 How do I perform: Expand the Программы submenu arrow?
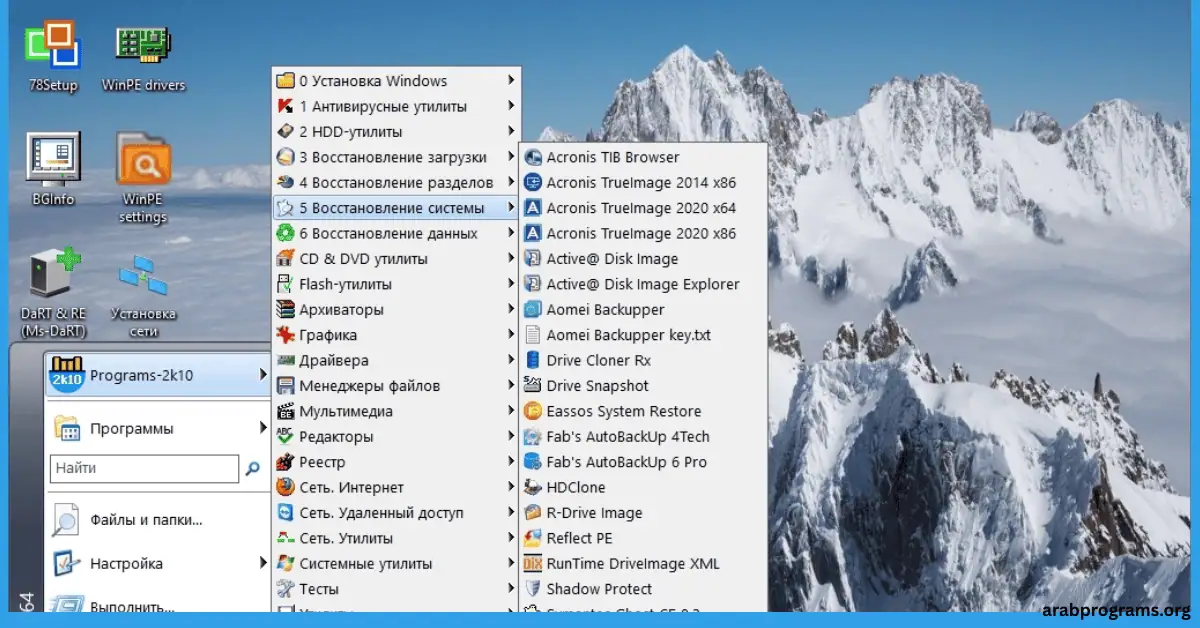tap(263, 429)
